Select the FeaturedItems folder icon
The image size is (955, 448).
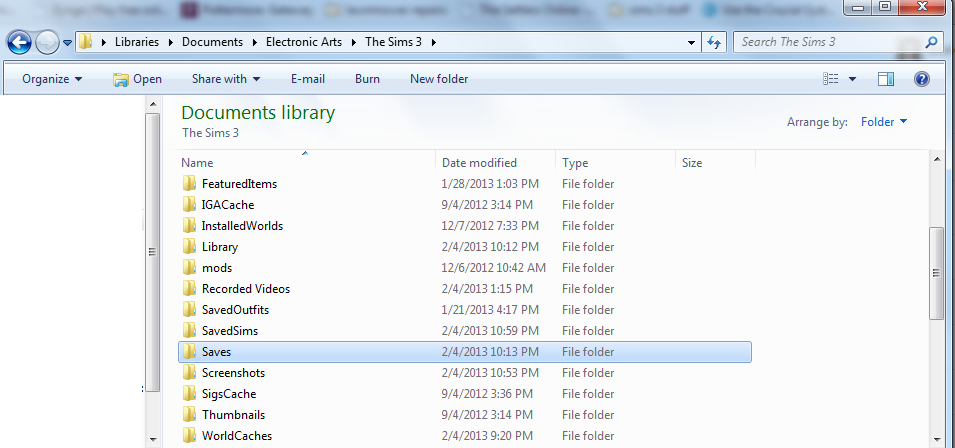pyautogui.click(x=189, y=183)
